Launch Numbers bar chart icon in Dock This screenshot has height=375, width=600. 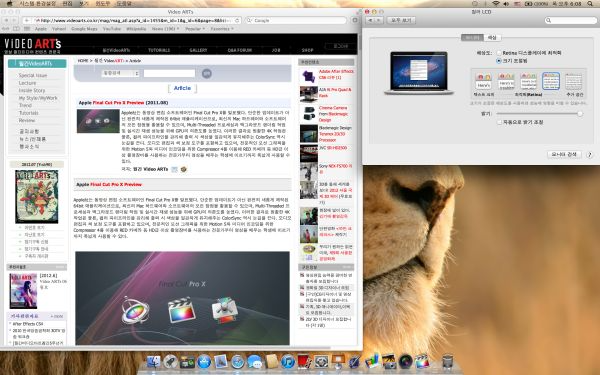pyautogui.click(x=372, y=361)
